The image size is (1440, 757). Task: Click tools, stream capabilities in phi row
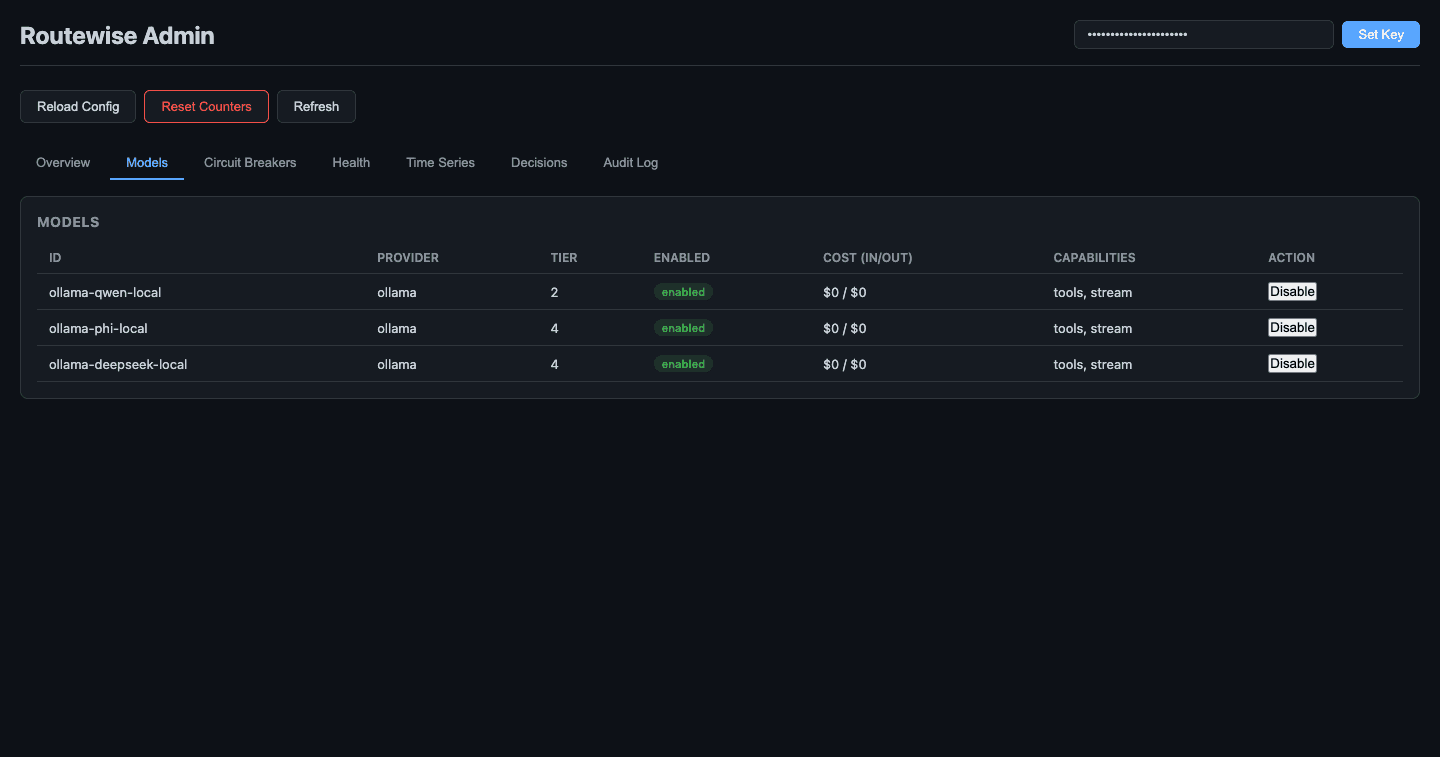1092,328
